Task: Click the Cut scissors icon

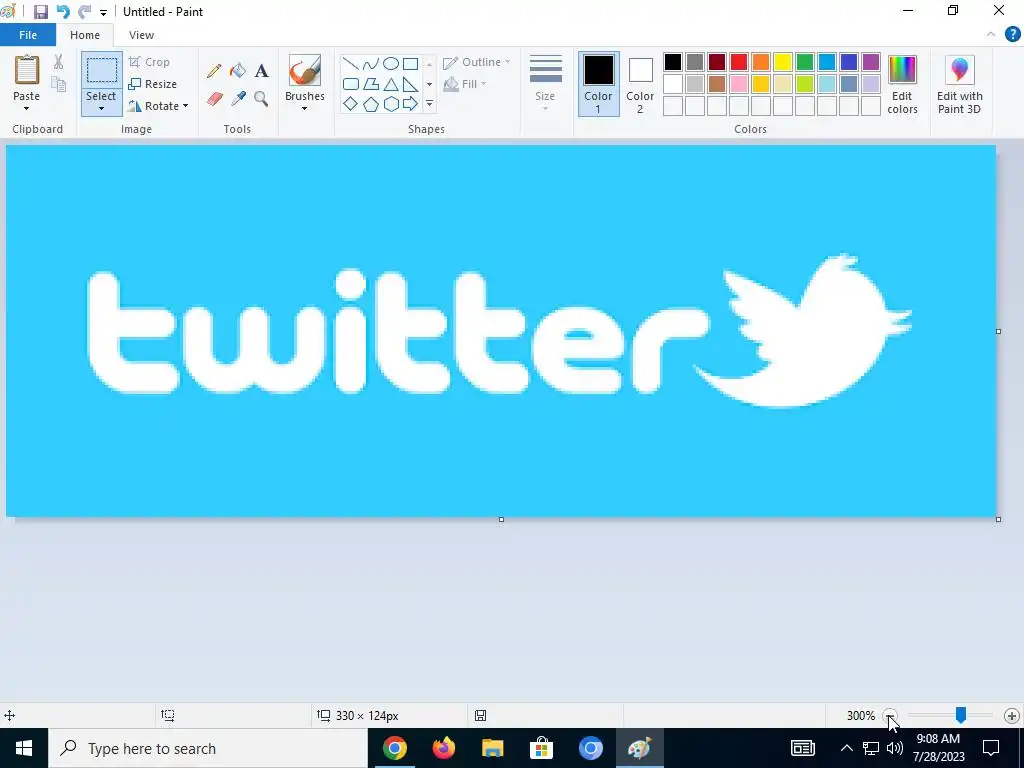Action: click(x=59, y=62)
